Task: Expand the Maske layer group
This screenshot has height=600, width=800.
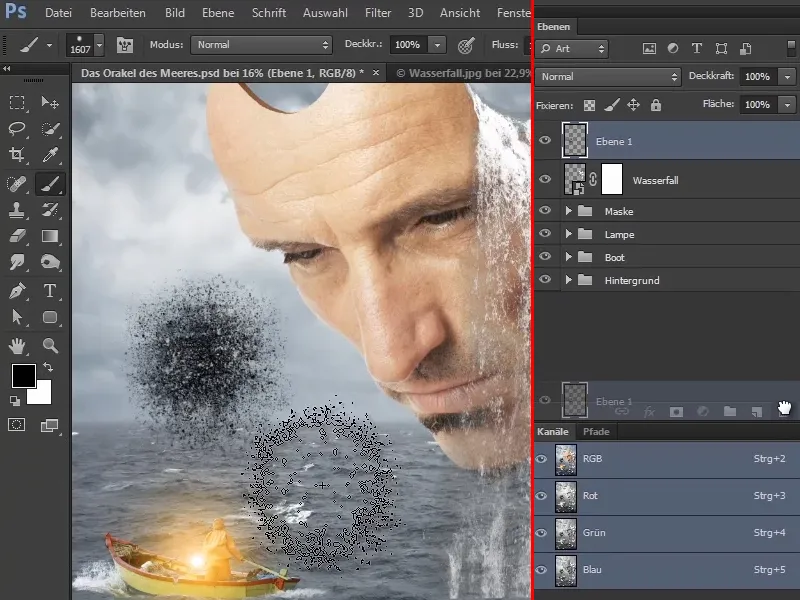Action: [x=568, y=211]
